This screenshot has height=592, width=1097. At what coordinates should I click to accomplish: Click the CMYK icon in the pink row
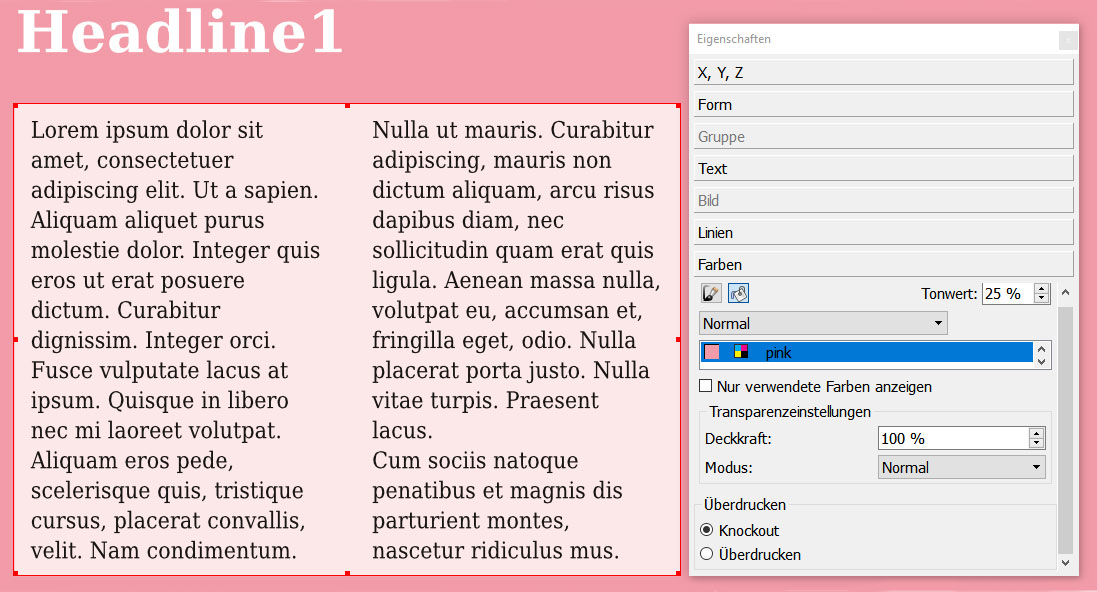(741, 352)
